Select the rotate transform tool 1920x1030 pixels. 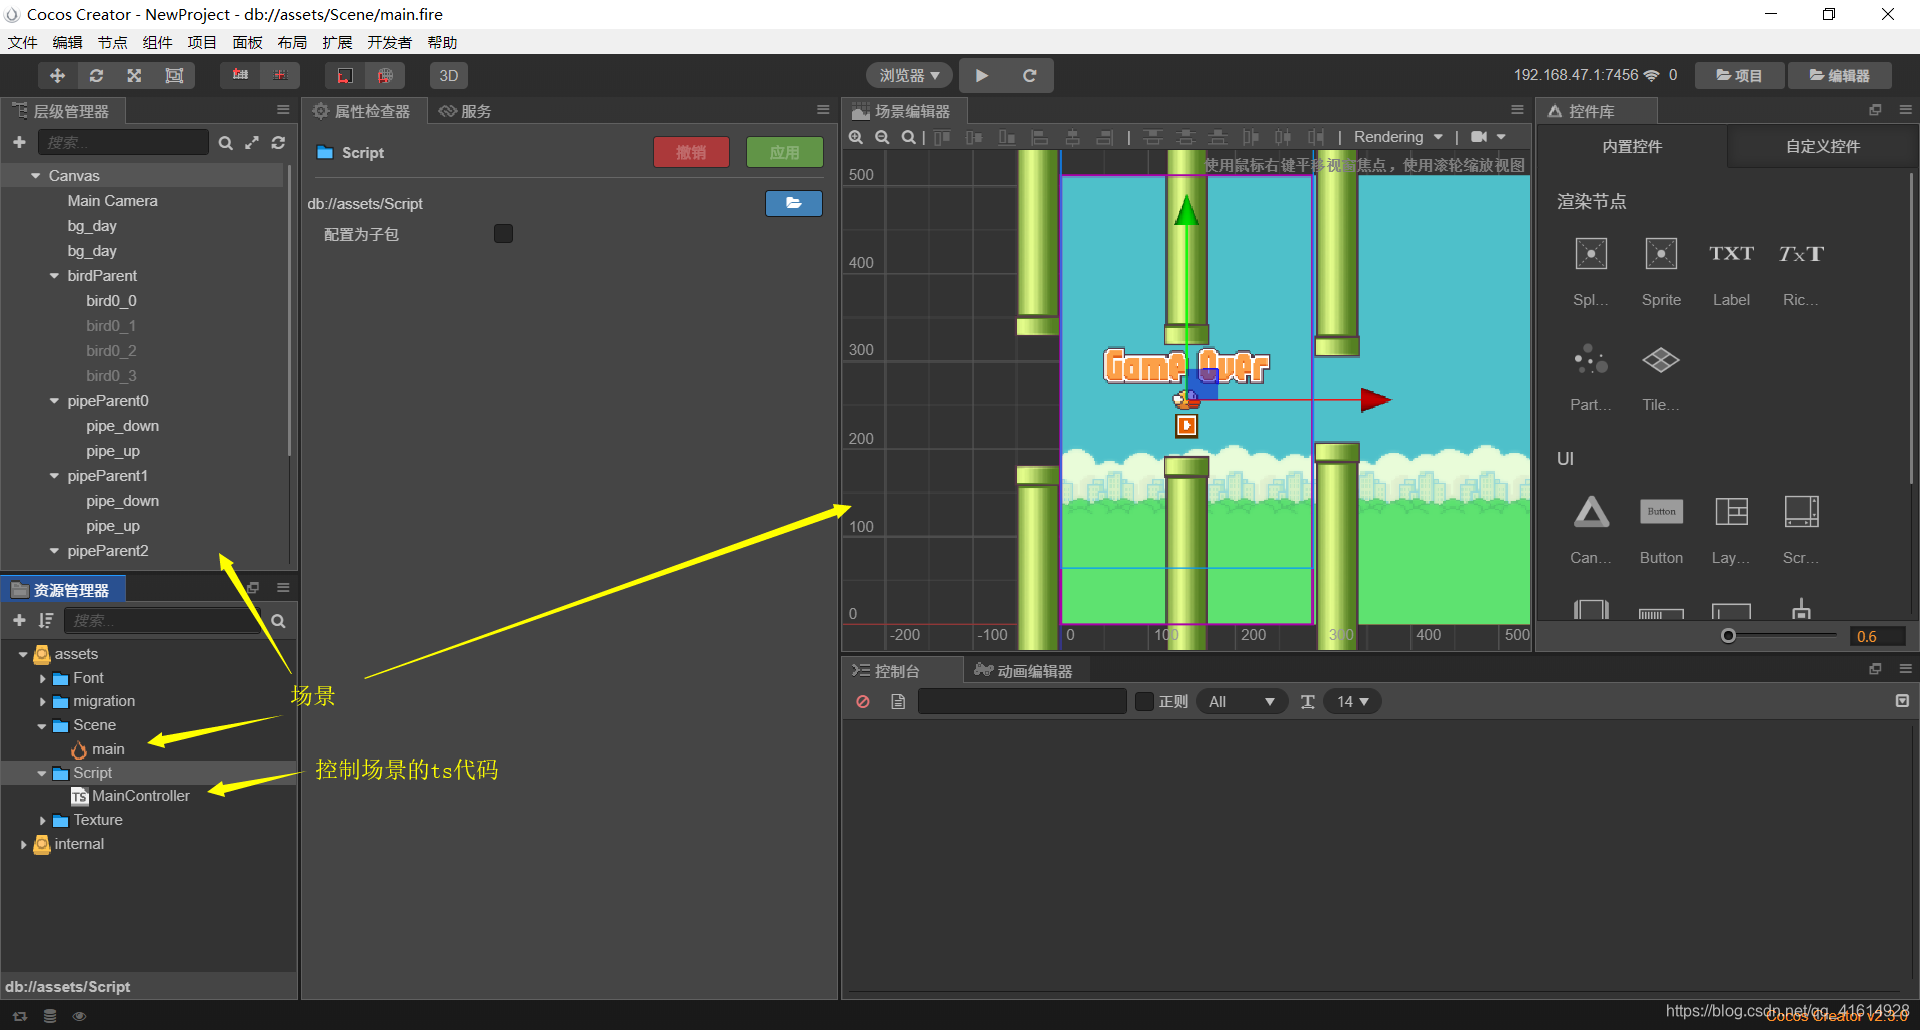[x=96, y=76]
